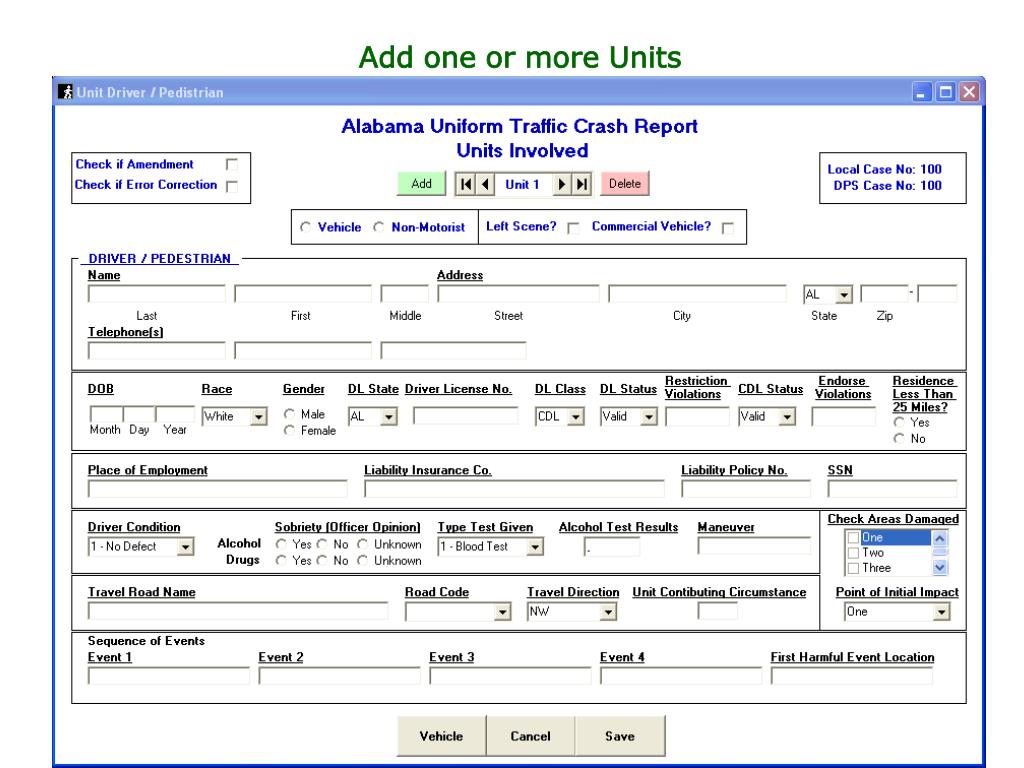This screenshot has height=768, width=1024.
Task: Expand the DL State dropdown
Action: (x=389, y=417)
